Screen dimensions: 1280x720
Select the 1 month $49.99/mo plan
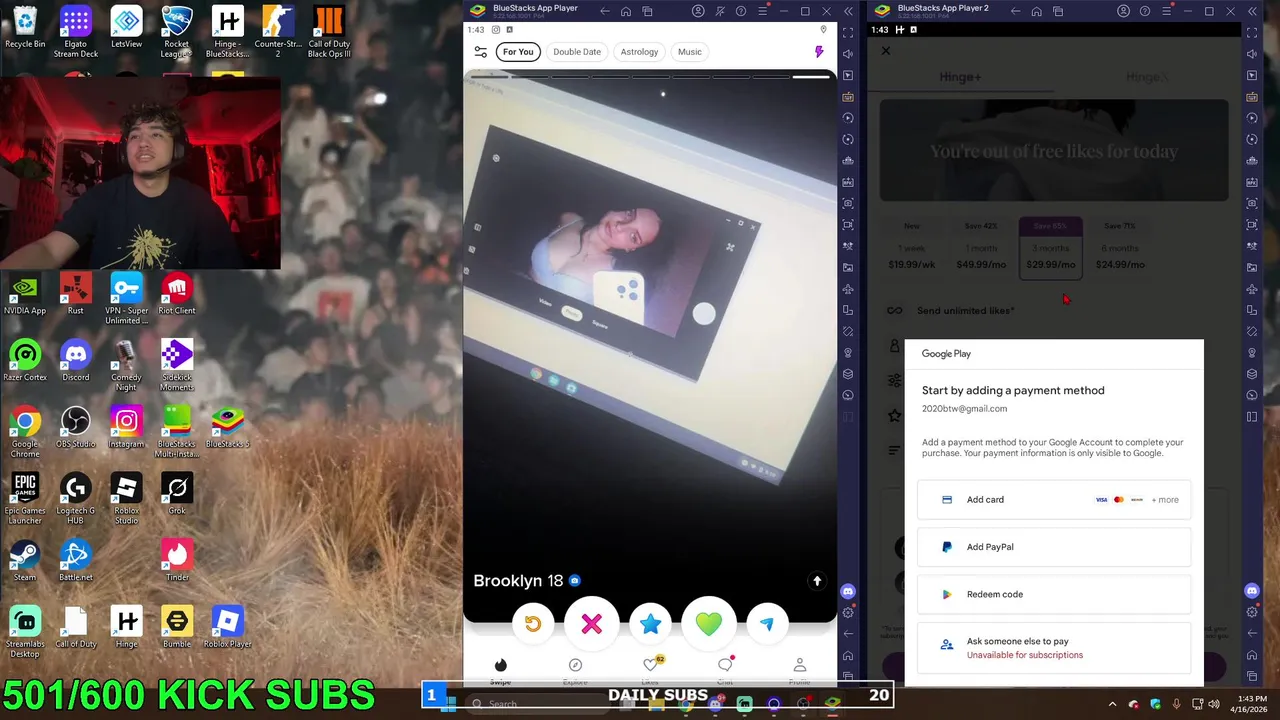pyautogui.click(x=981, y=247)
